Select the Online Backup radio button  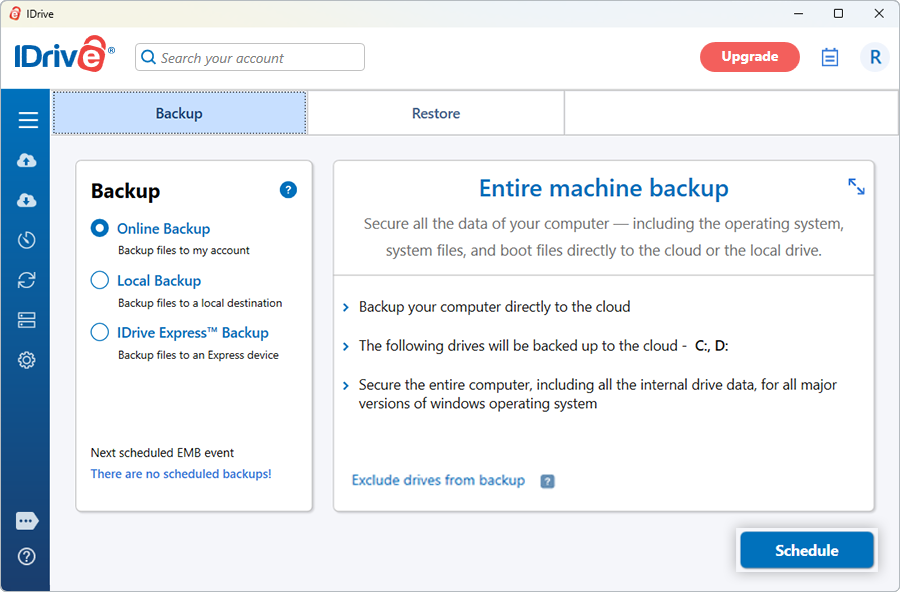click(x=99, y=228)
